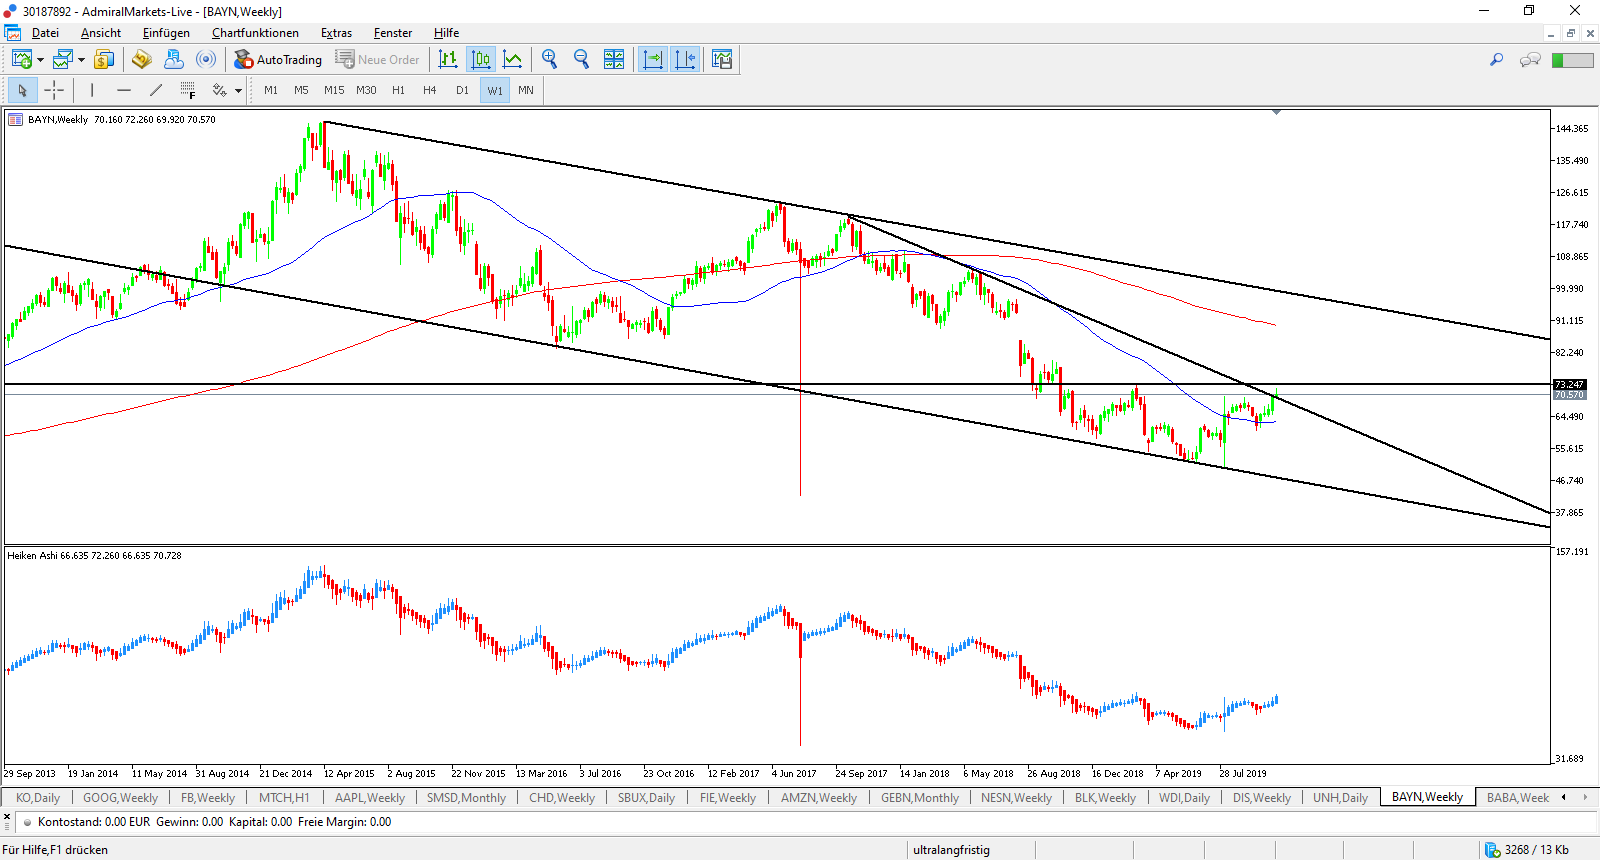Expand the new chart dropdown arrow

point(40,60)
